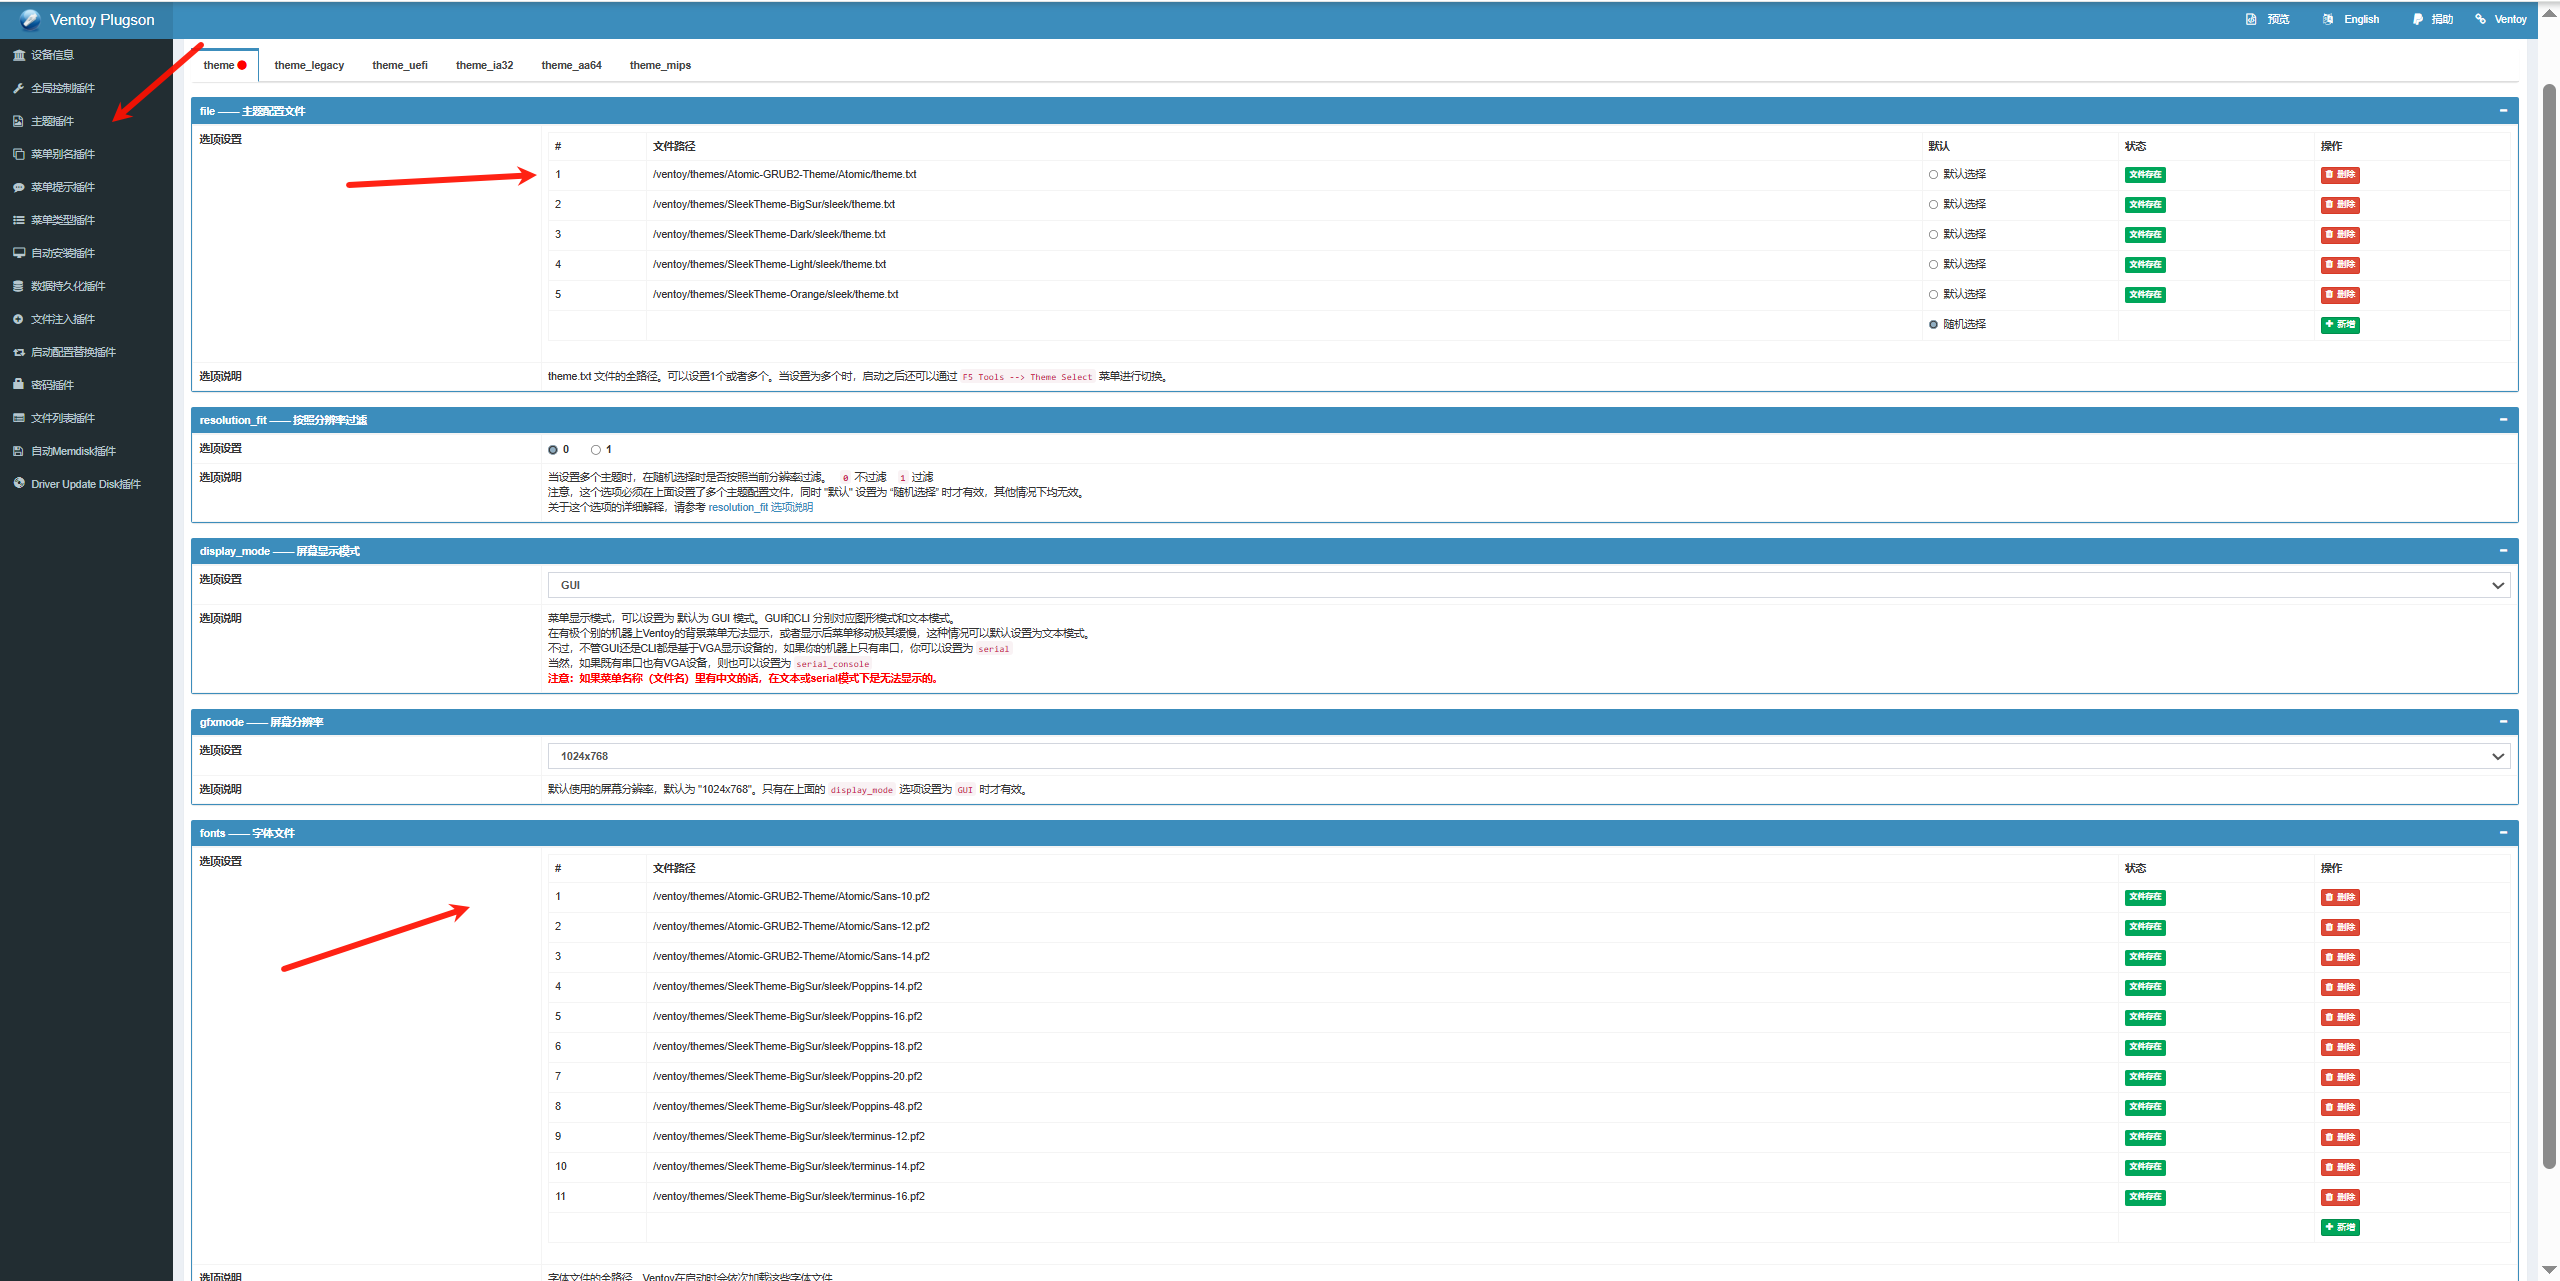The height and width of the screenshot is (1281, 2560).
Task: Open the display_mode GUI dropdown
Action: tap(1529, 585)
